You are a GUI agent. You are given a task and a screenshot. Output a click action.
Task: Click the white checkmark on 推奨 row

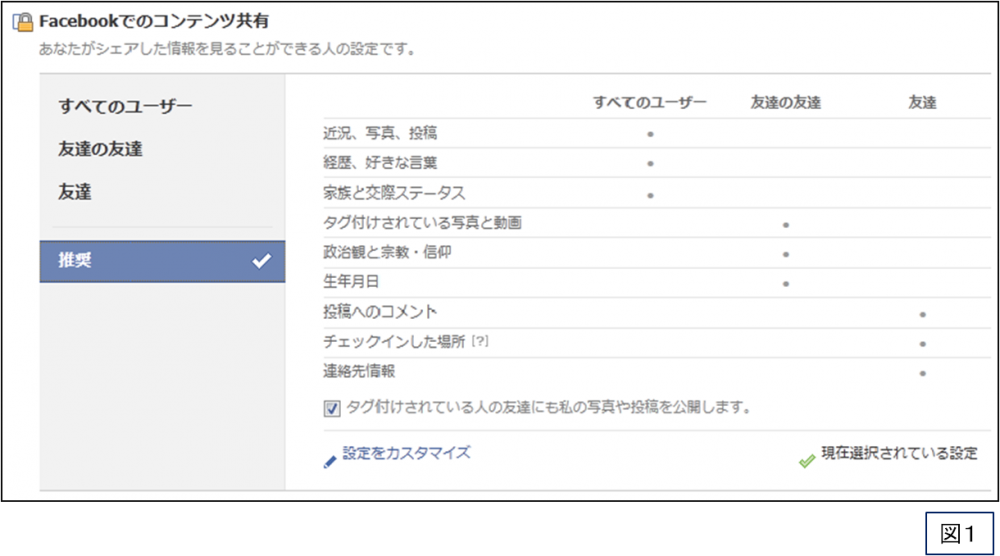tap(261, 261)
